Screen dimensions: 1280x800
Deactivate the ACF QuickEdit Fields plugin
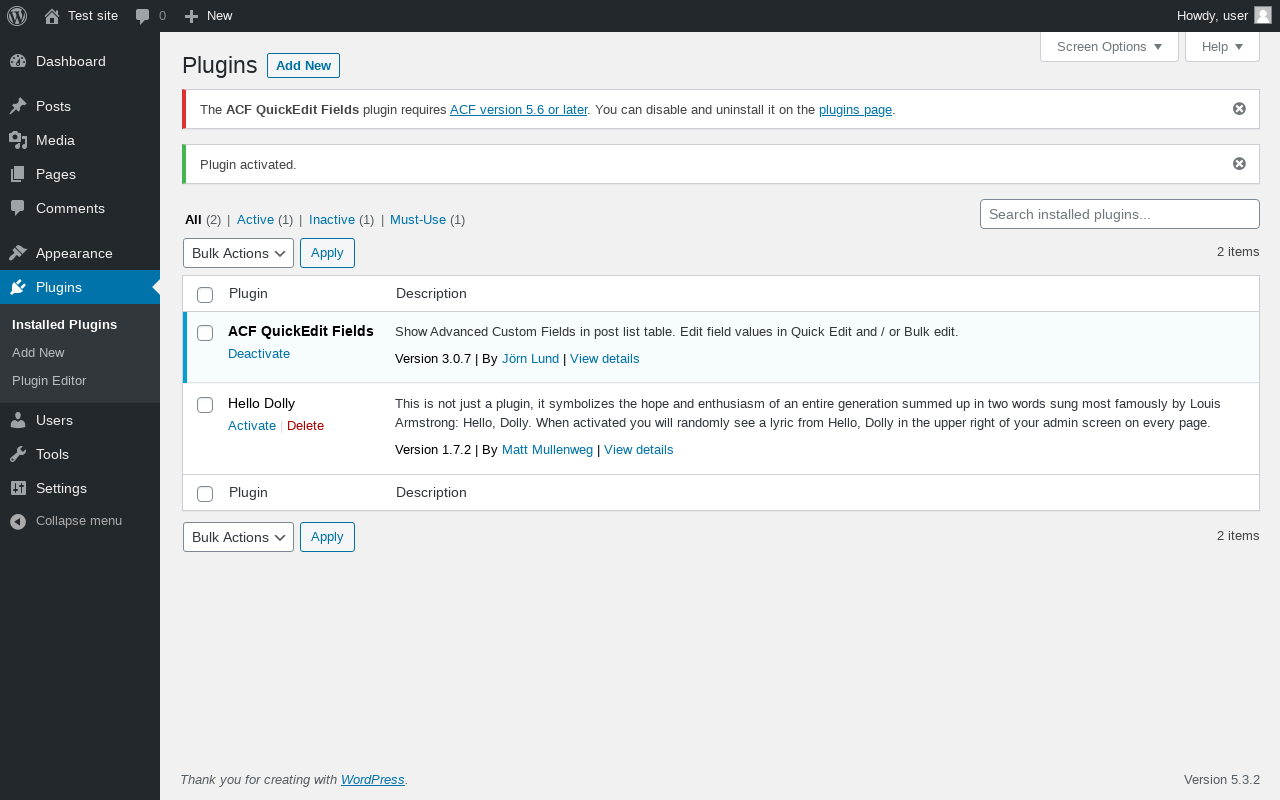259,354
